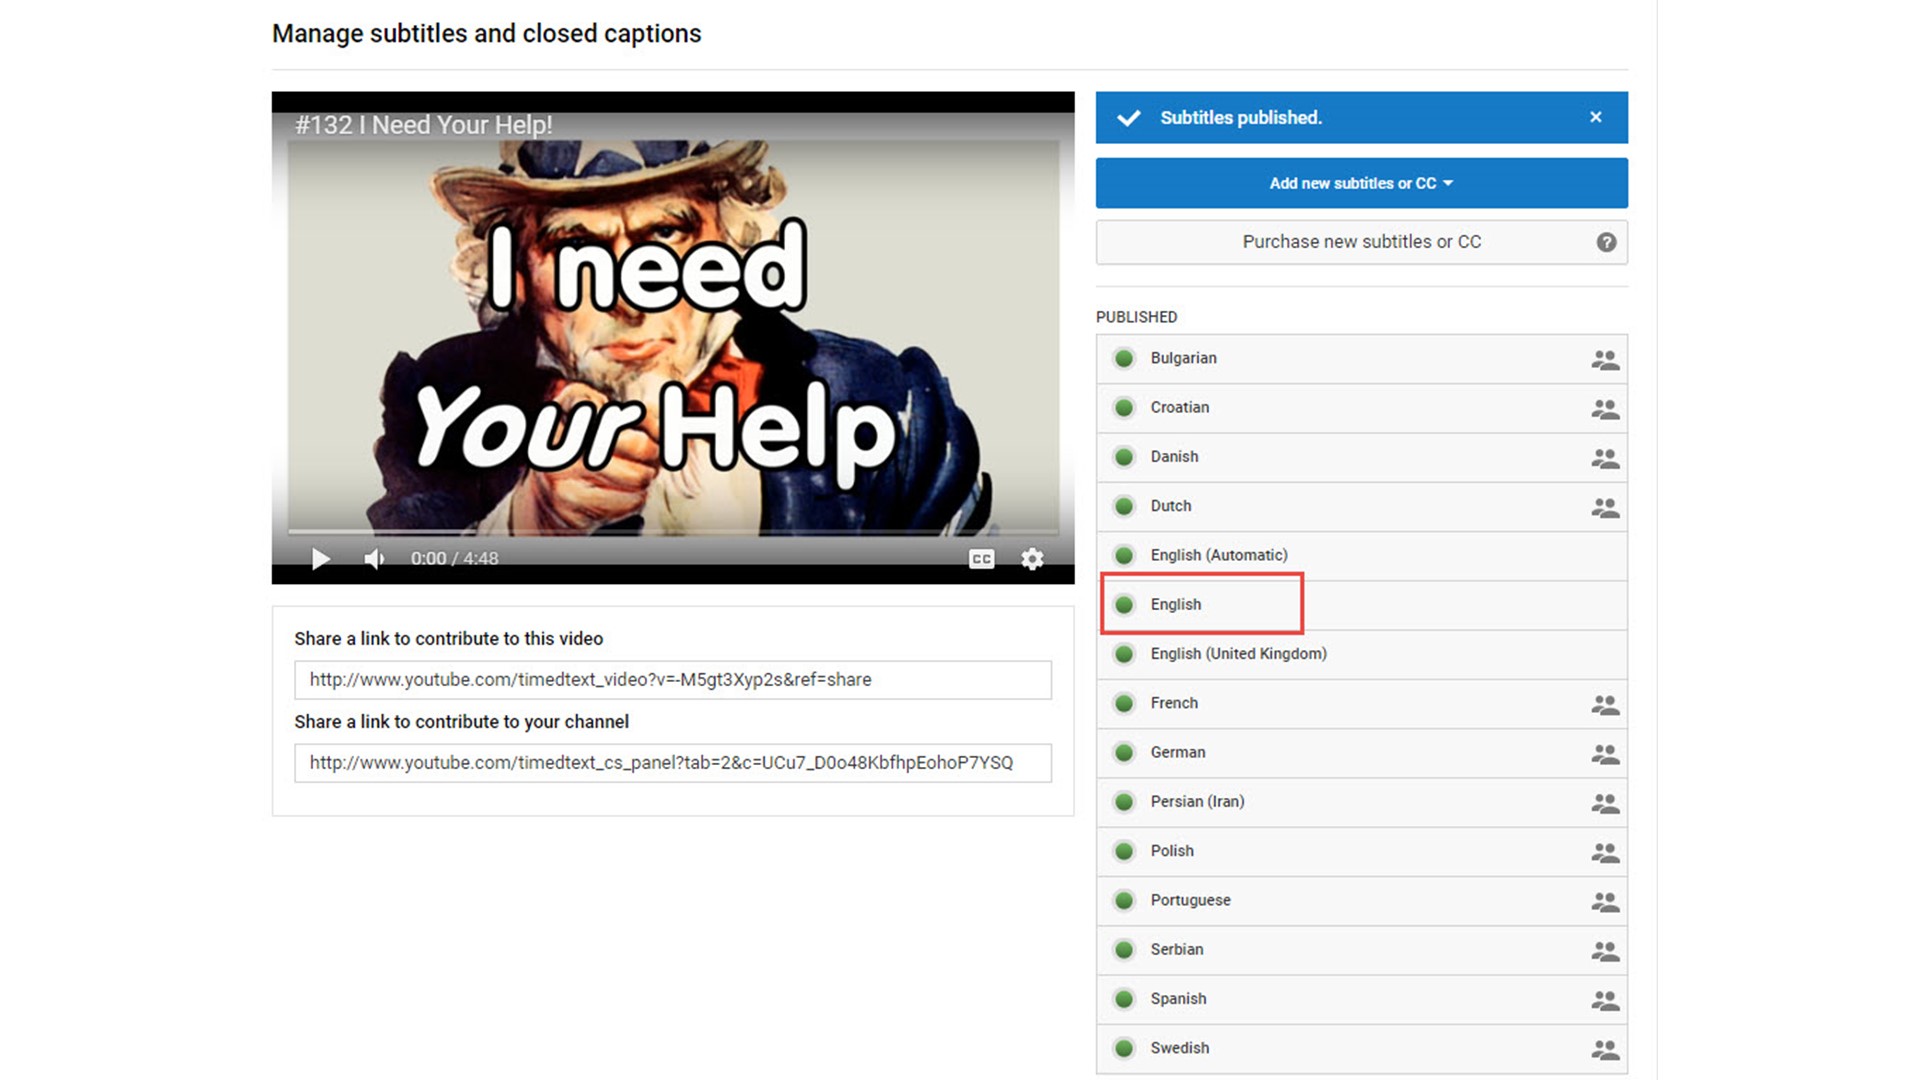The height and width of the screenshot is (1080, 1920).
Task: Select the Croatian subtitles entry
Action: pos(1361,408)
